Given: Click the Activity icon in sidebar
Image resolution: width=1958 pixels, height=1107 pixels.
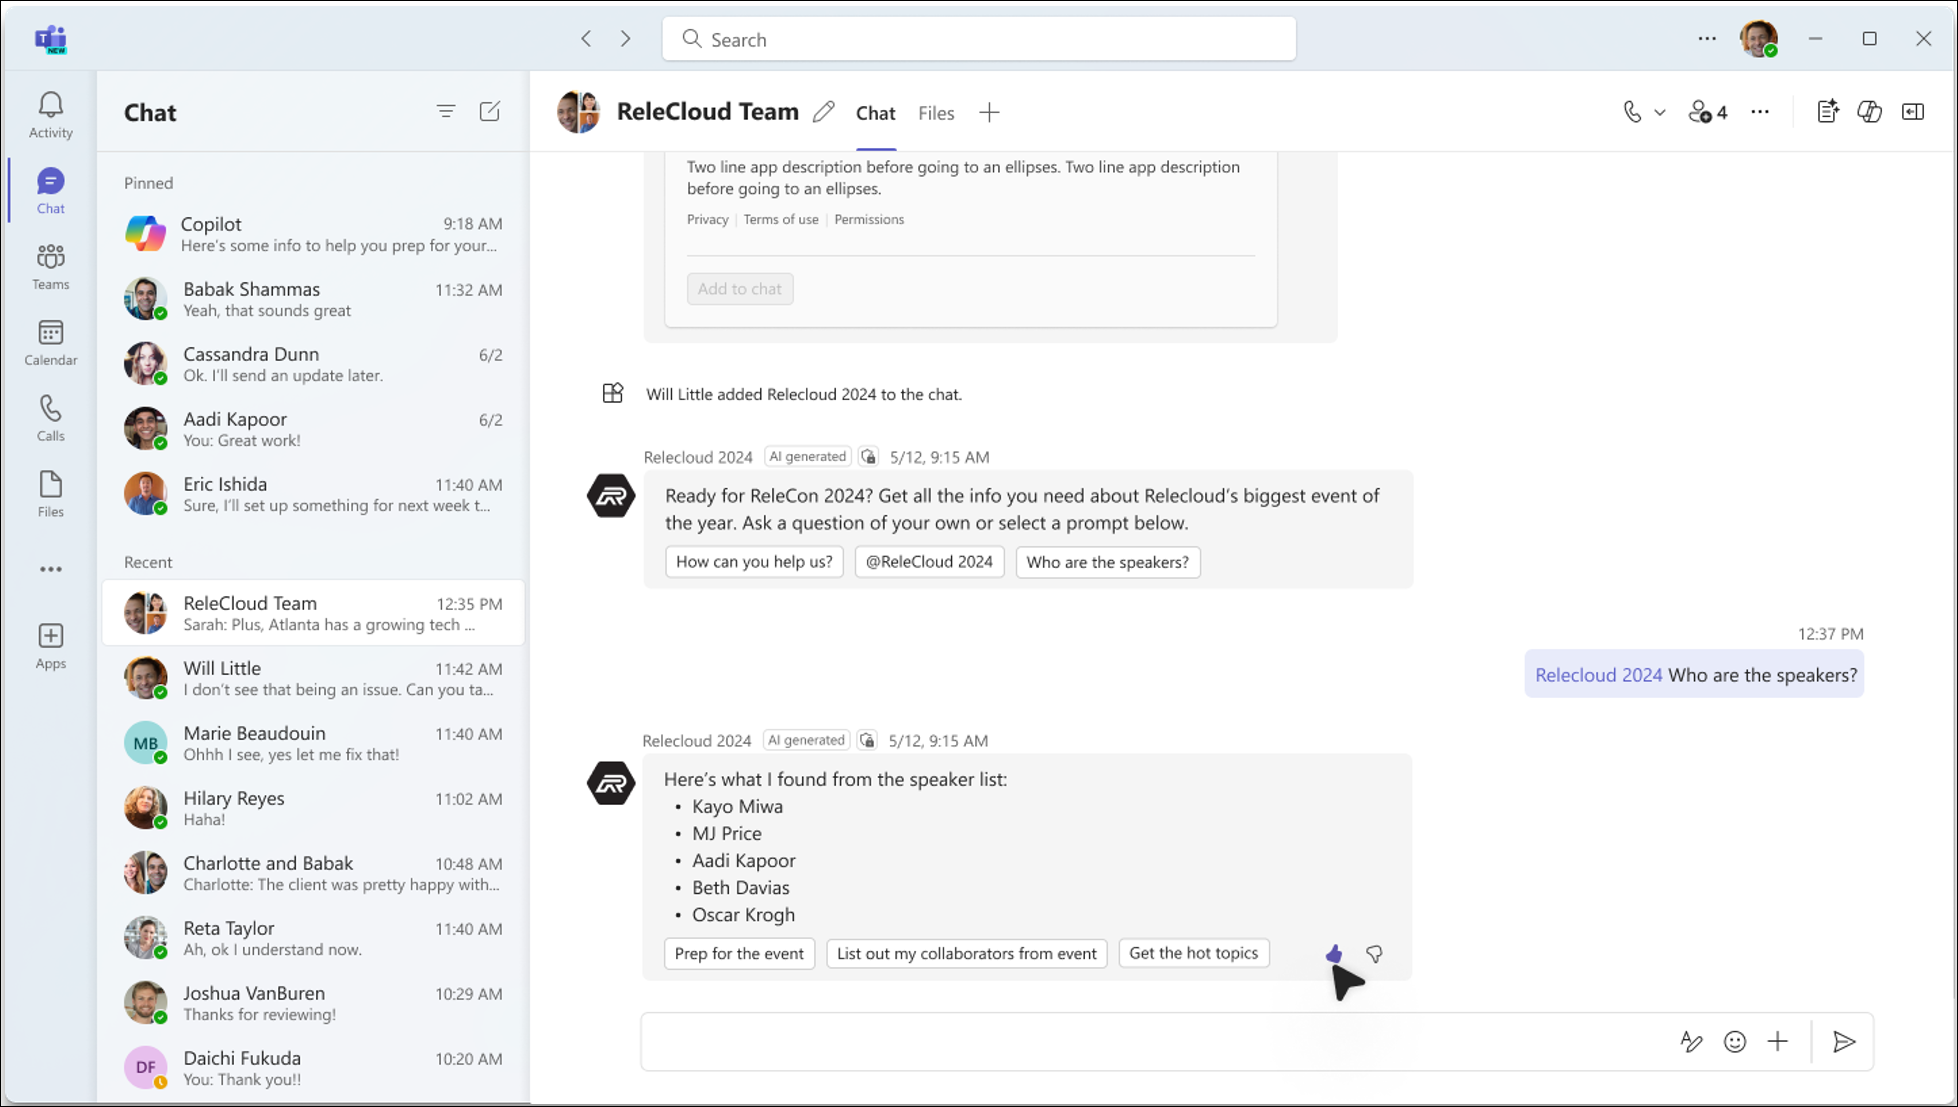Looking at the screenshot, I should [50, 110].
